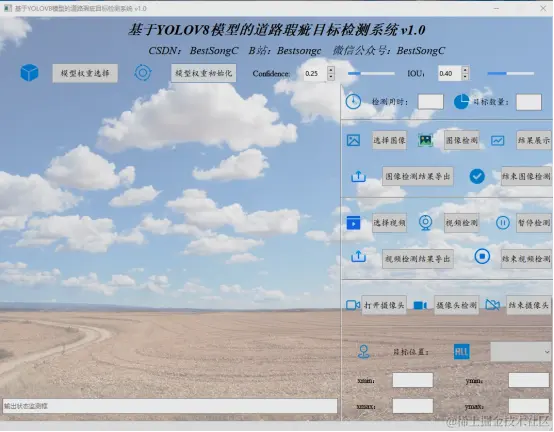Click the 模型权重选择 button
This screenshot has height=432, width=554.
[85, 73]
